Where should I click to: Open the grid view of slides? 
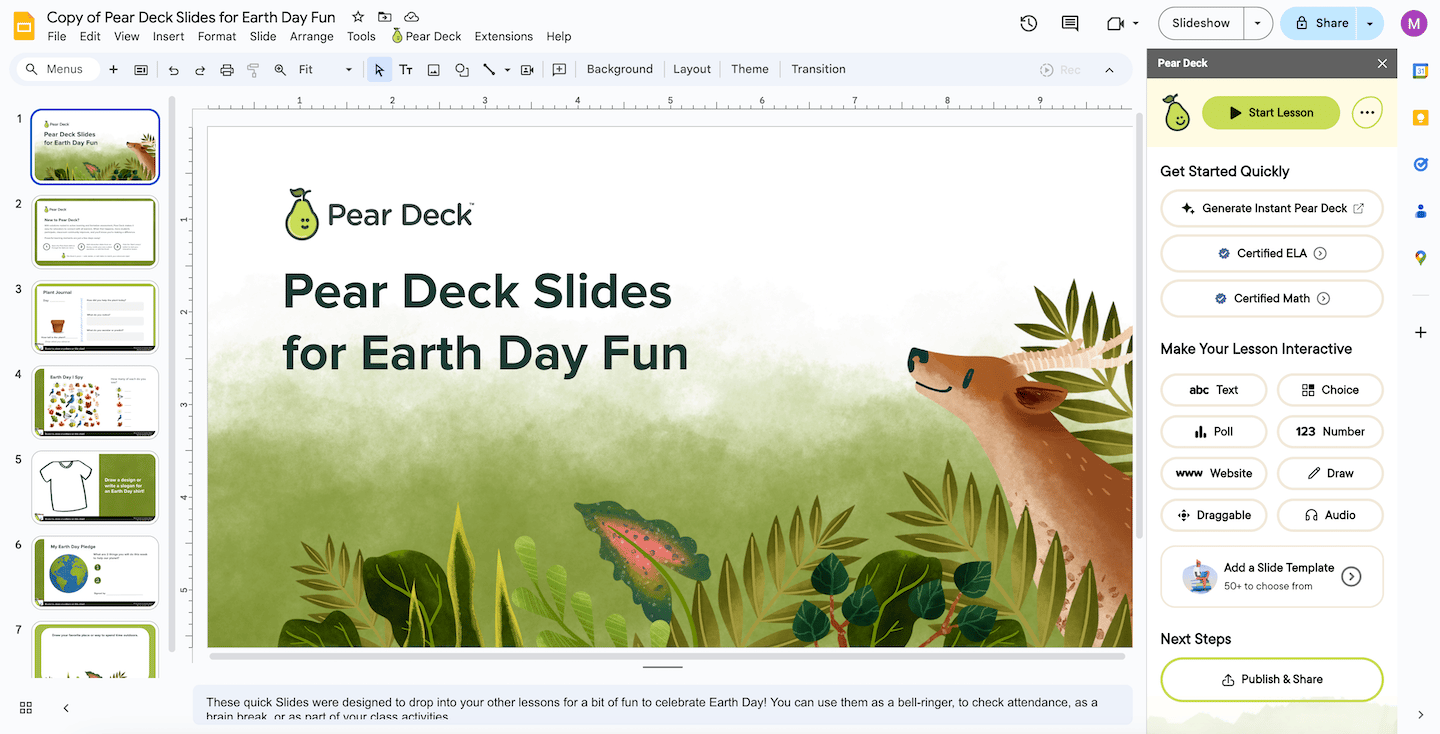(26, 708)
